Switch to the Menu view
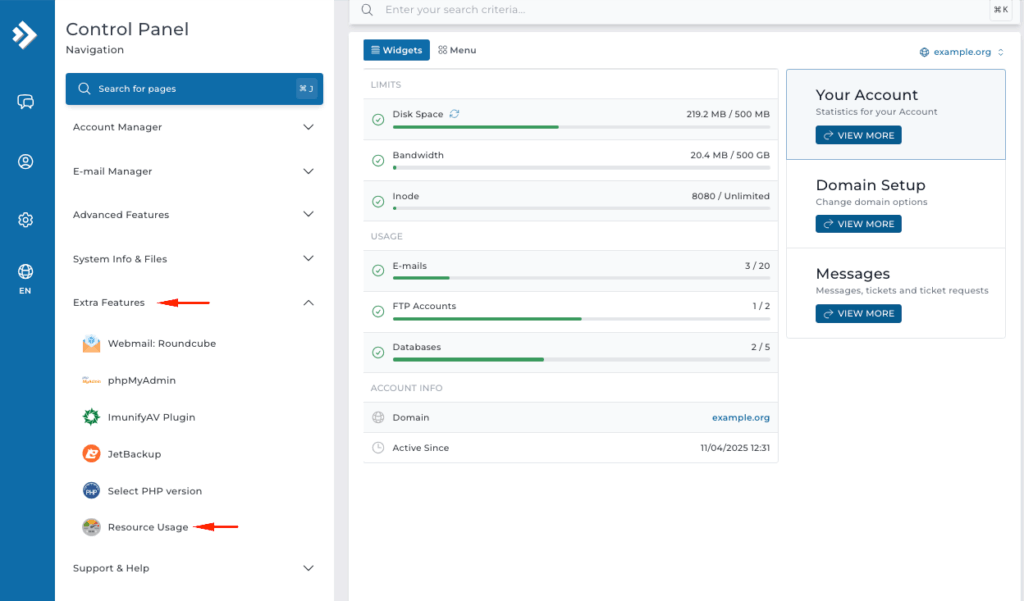Image resolution: width=1024 pixels, height=601 pixels. click(x=456, y=49)
